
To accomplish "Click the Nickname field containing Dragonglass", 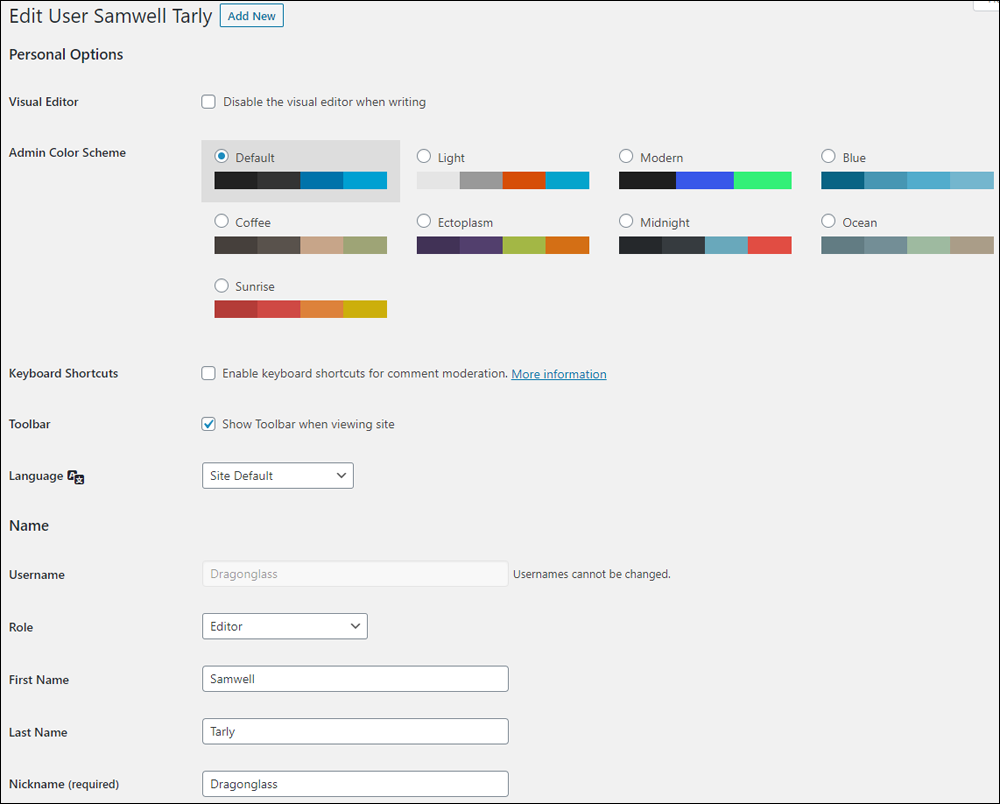I will (355, 784).
